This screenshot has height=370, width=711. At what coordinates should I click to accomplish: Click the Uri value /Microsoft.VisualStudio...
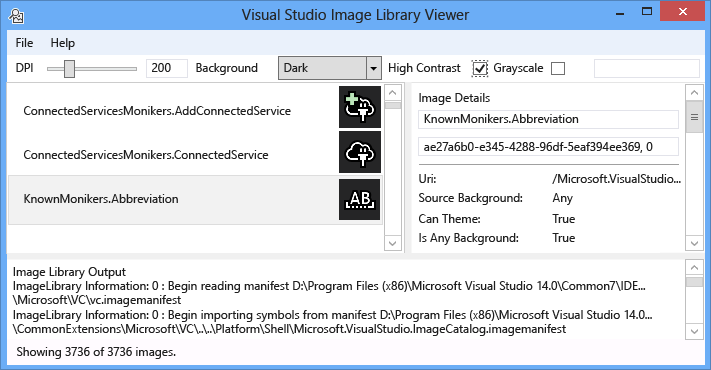616,179
